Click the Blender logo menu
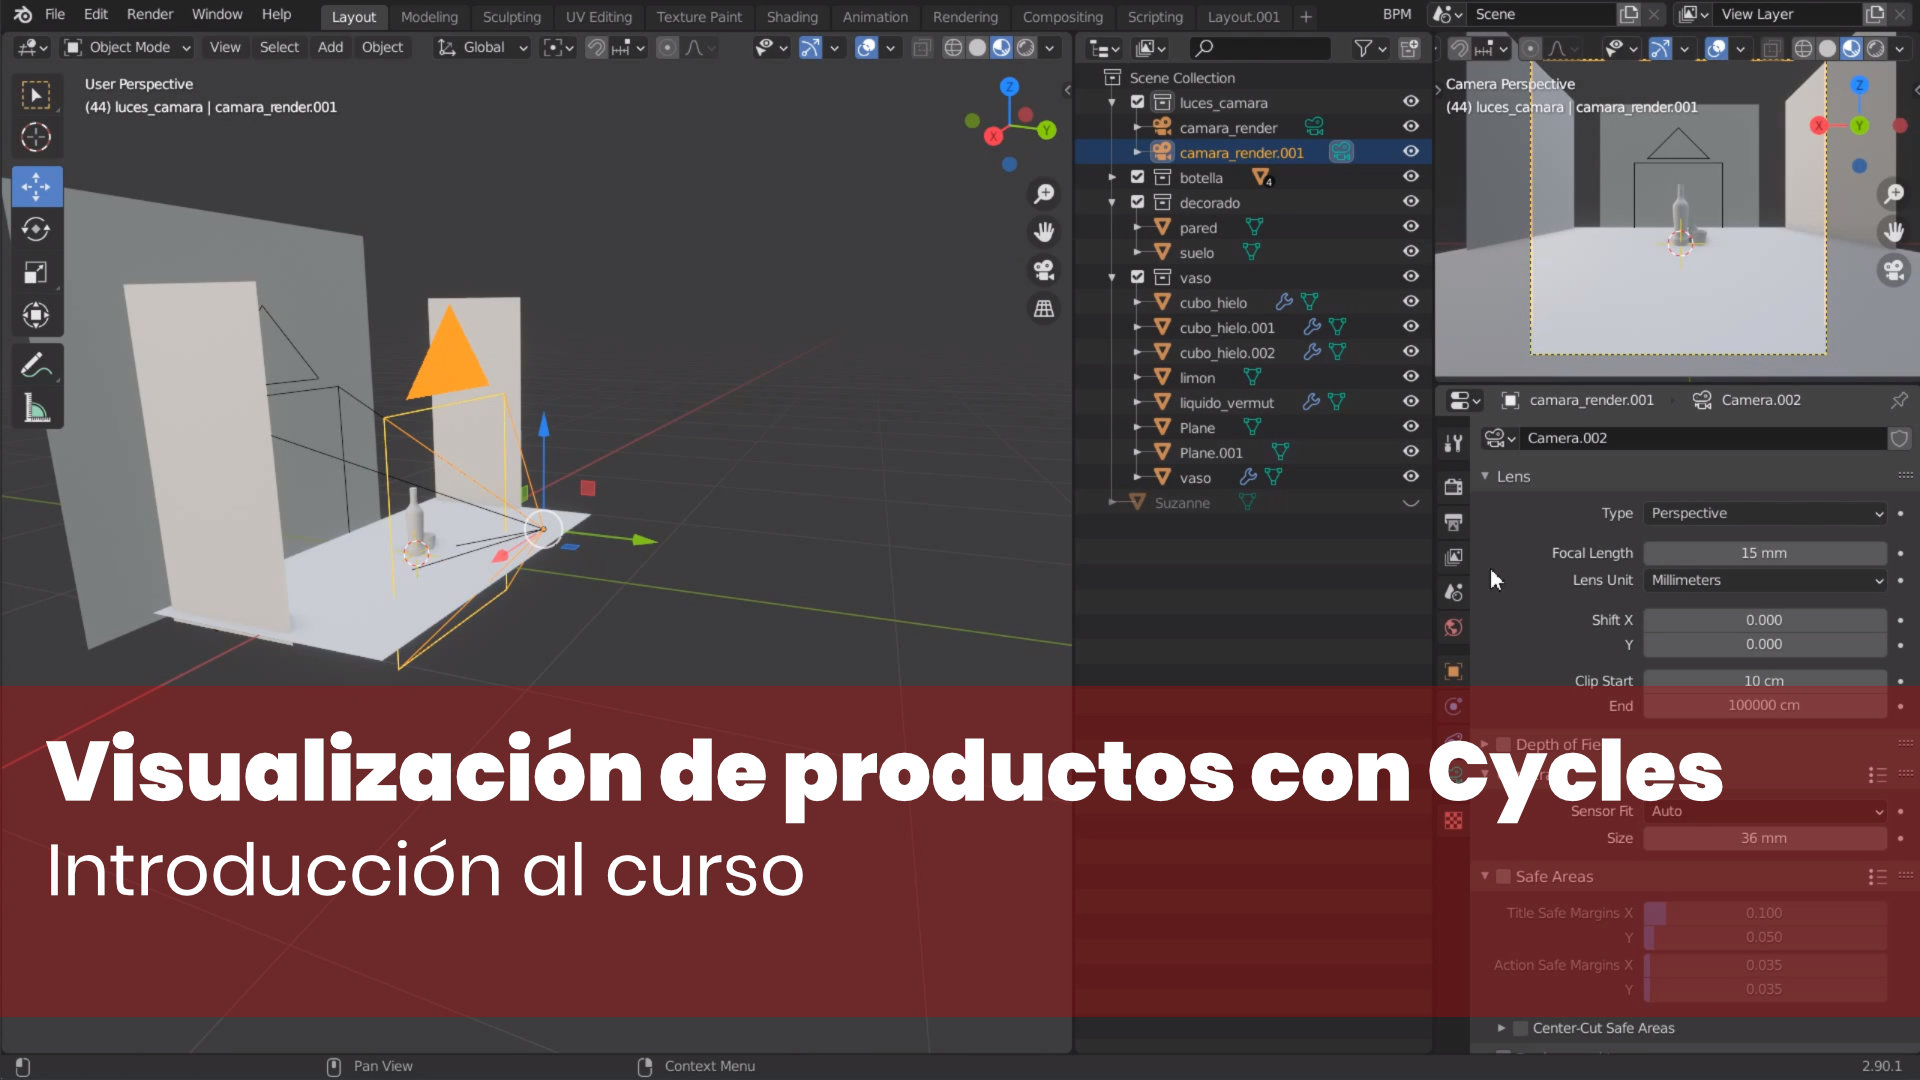This screenshot has width=1920, height=1080. coord(22,15)
